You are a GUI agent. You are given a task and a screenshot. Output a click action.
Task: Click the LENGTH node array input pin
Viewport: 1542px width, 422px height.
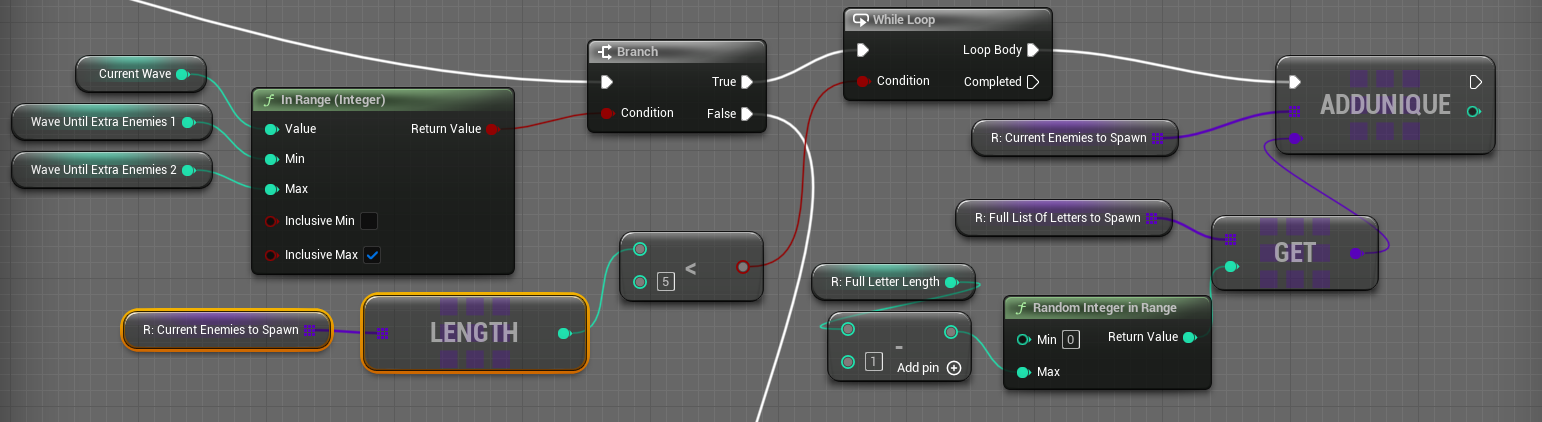[x=382, y=333]
